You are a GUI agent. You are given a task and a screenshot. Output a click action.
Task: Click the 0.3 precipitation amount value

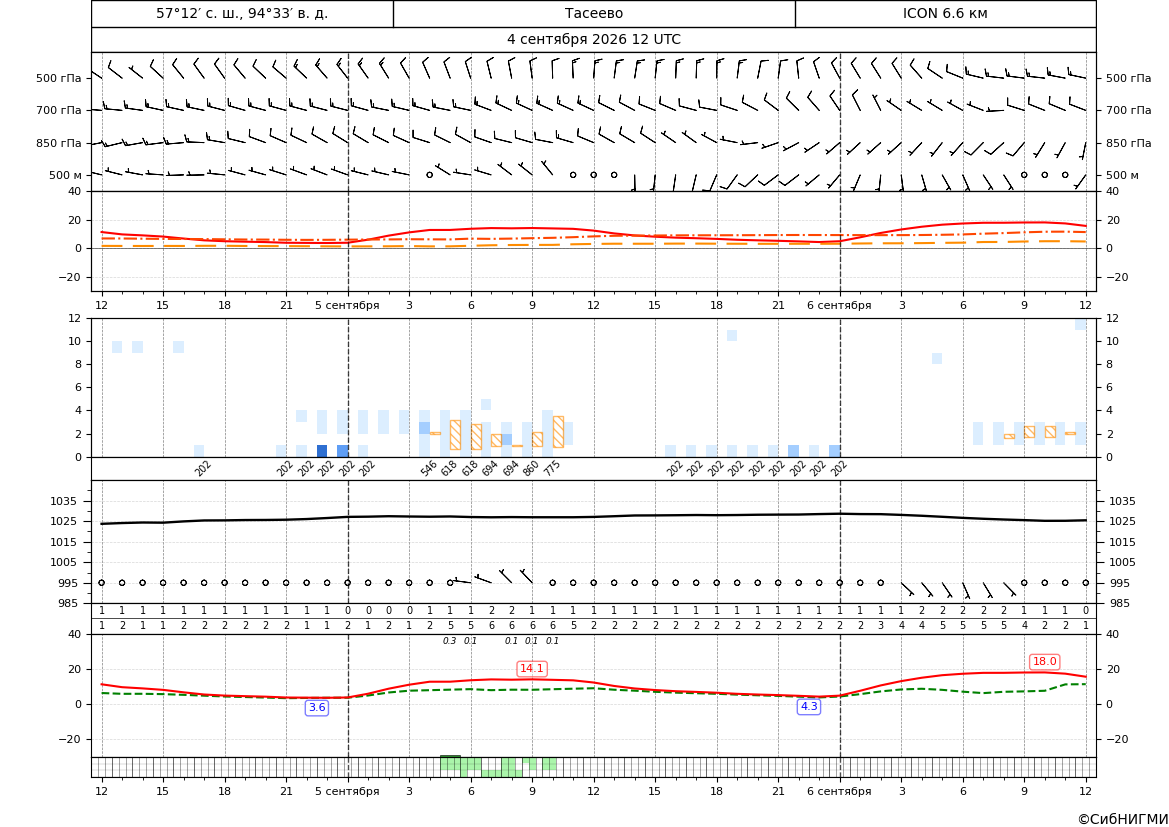coord(450,641)
